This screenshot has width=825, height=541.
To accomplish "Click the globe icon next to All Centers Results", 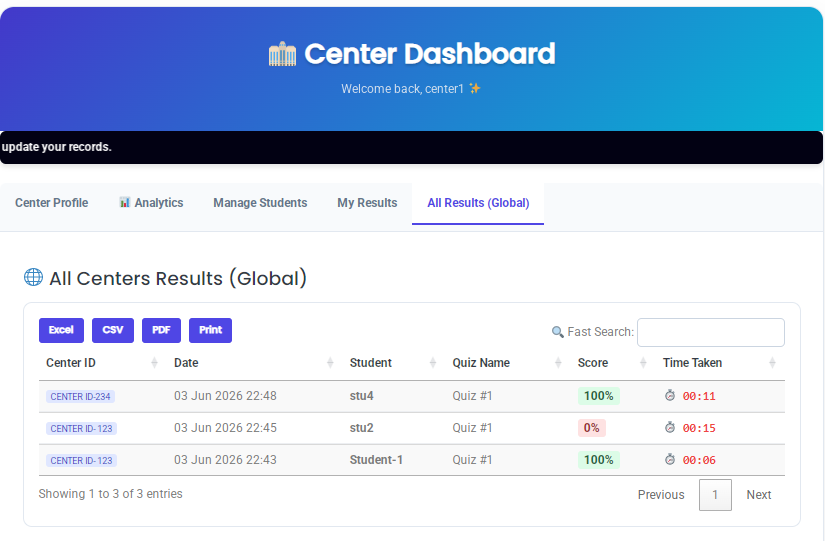I will (x=33, y=277).
